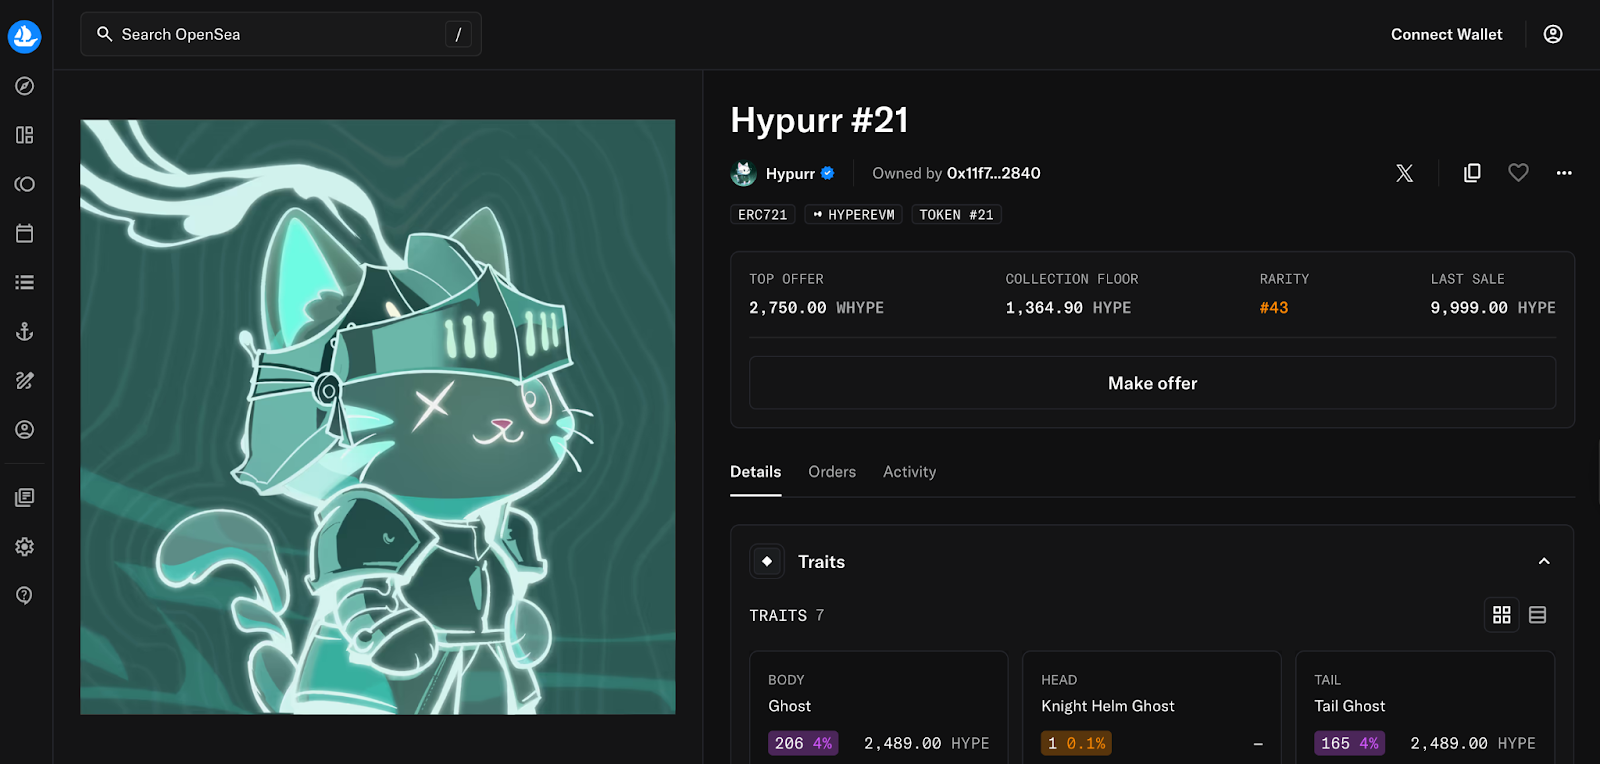Open the Collections grid icon in sidebar

tap(25, 135)
